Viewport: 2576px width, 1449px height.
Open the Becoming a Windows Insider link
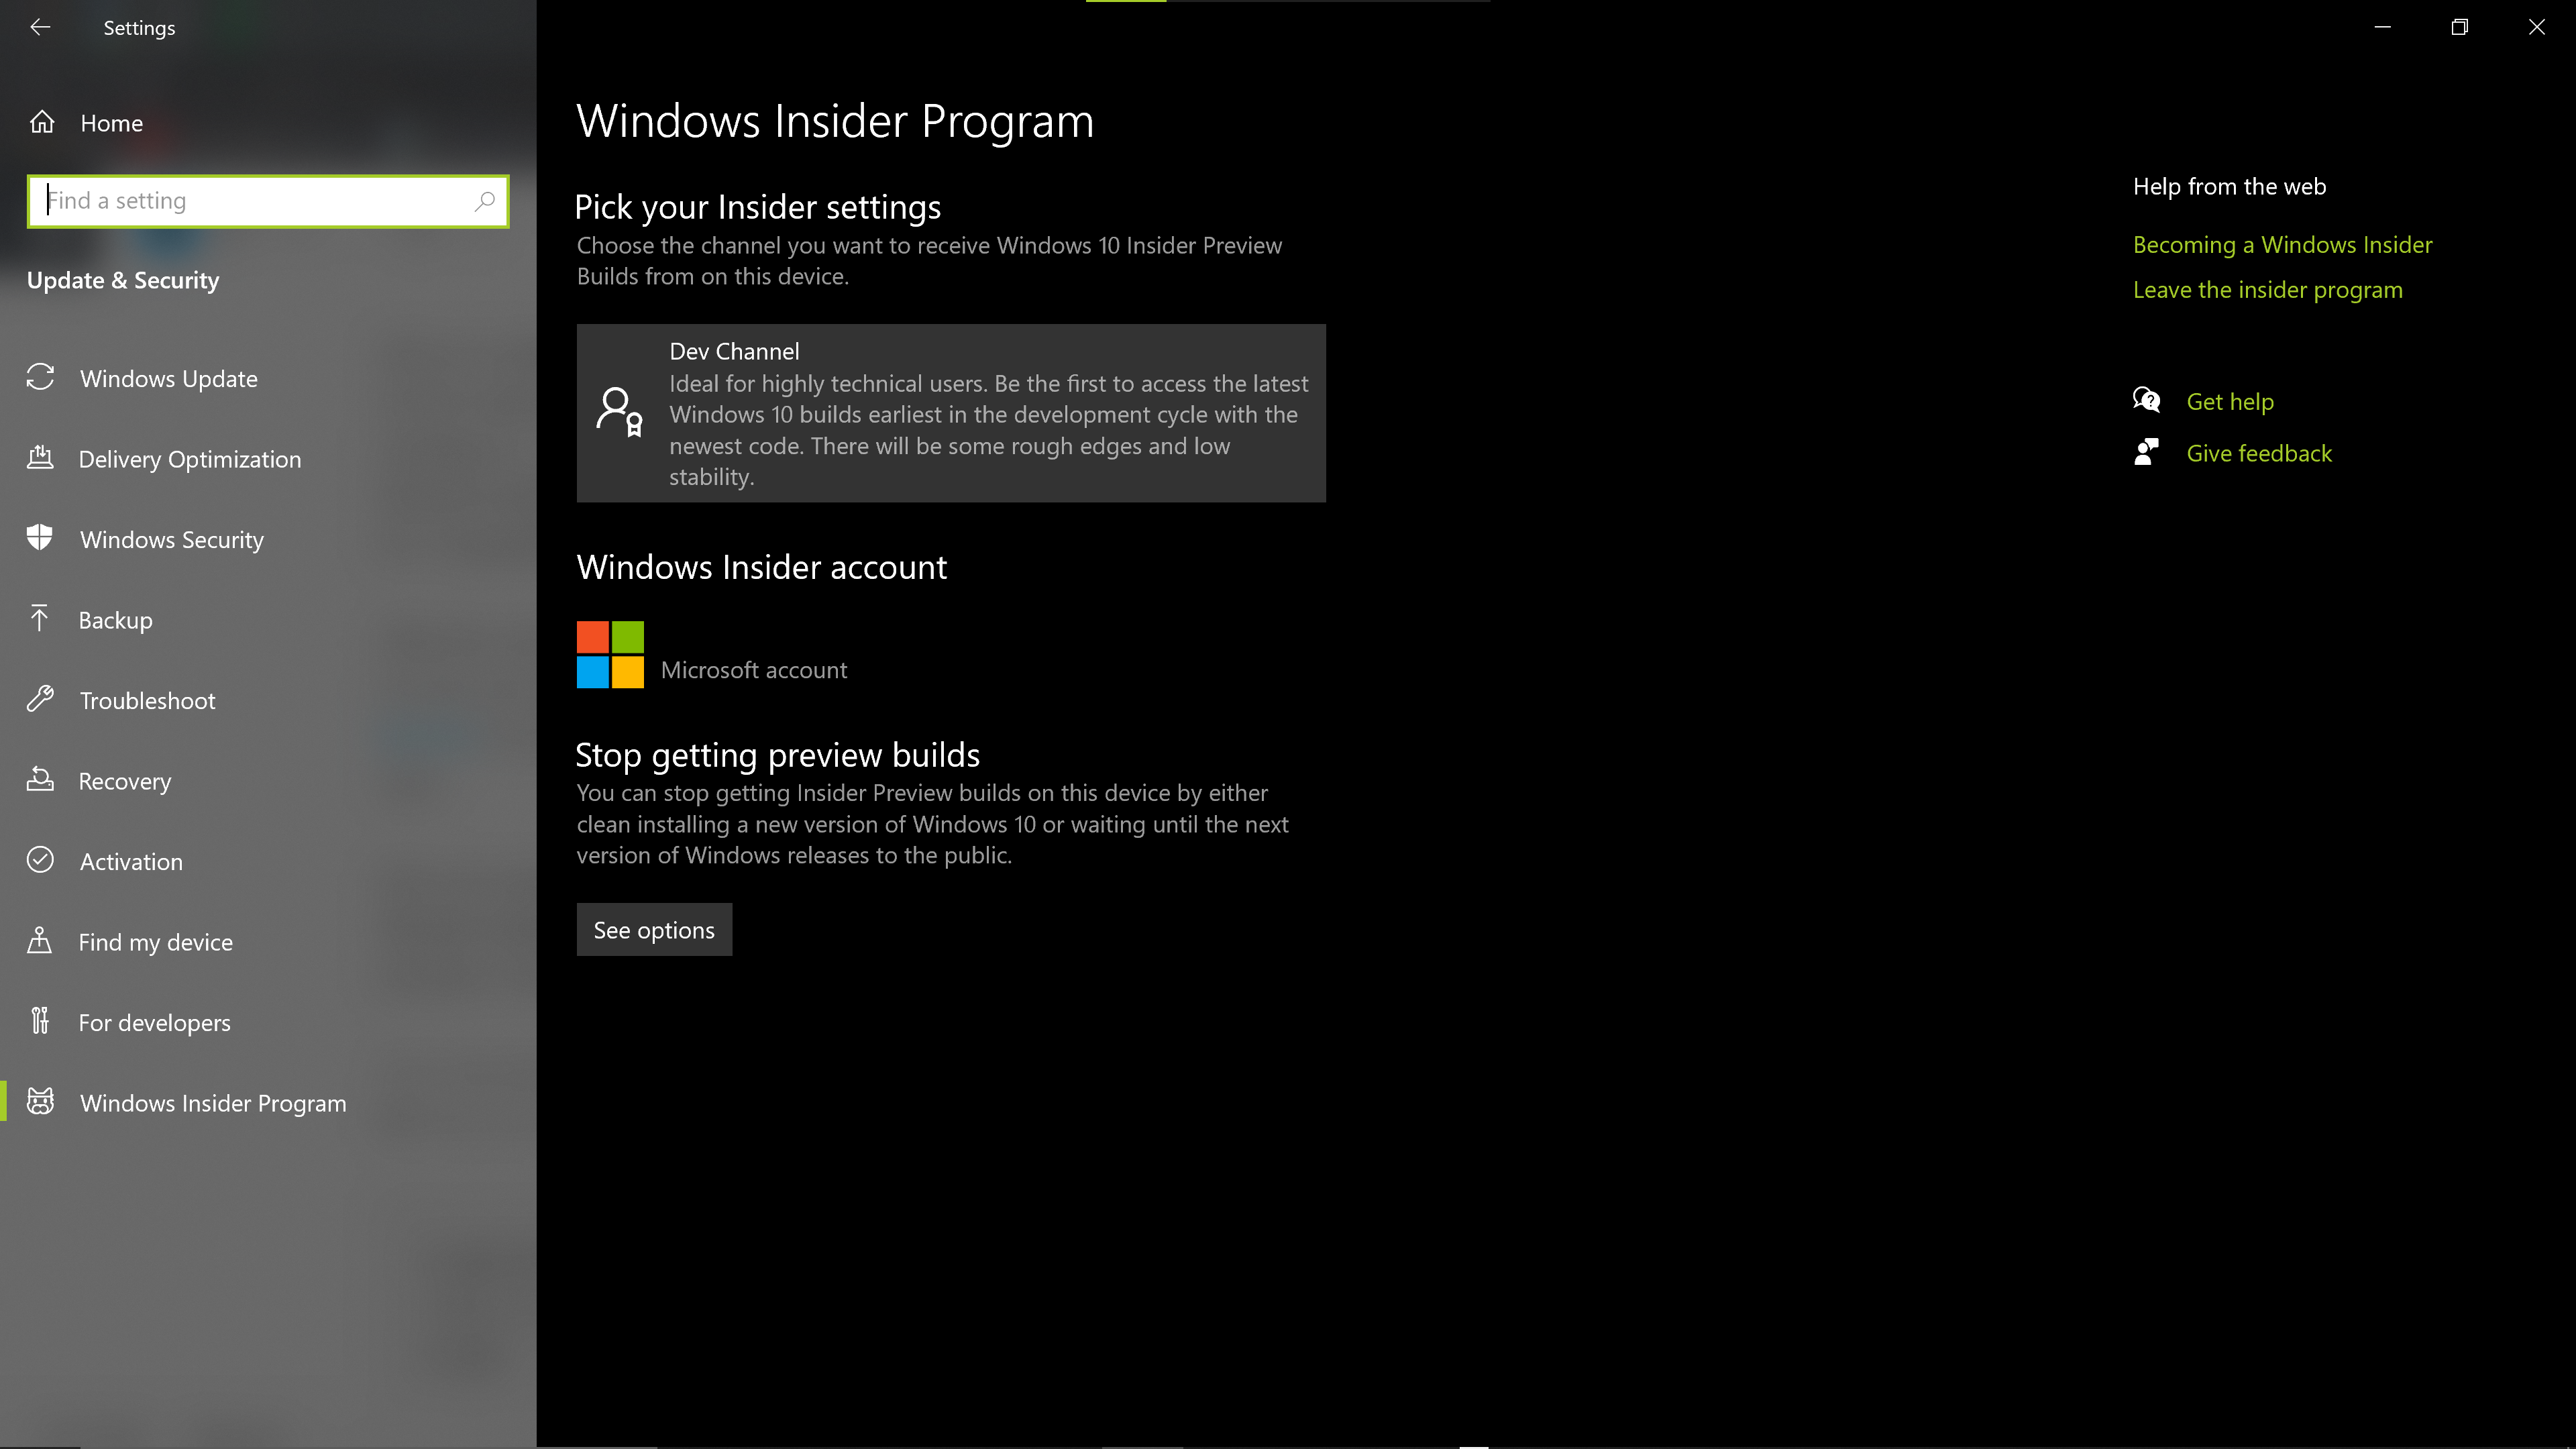pyautogui.click(x=2282, y=245)
